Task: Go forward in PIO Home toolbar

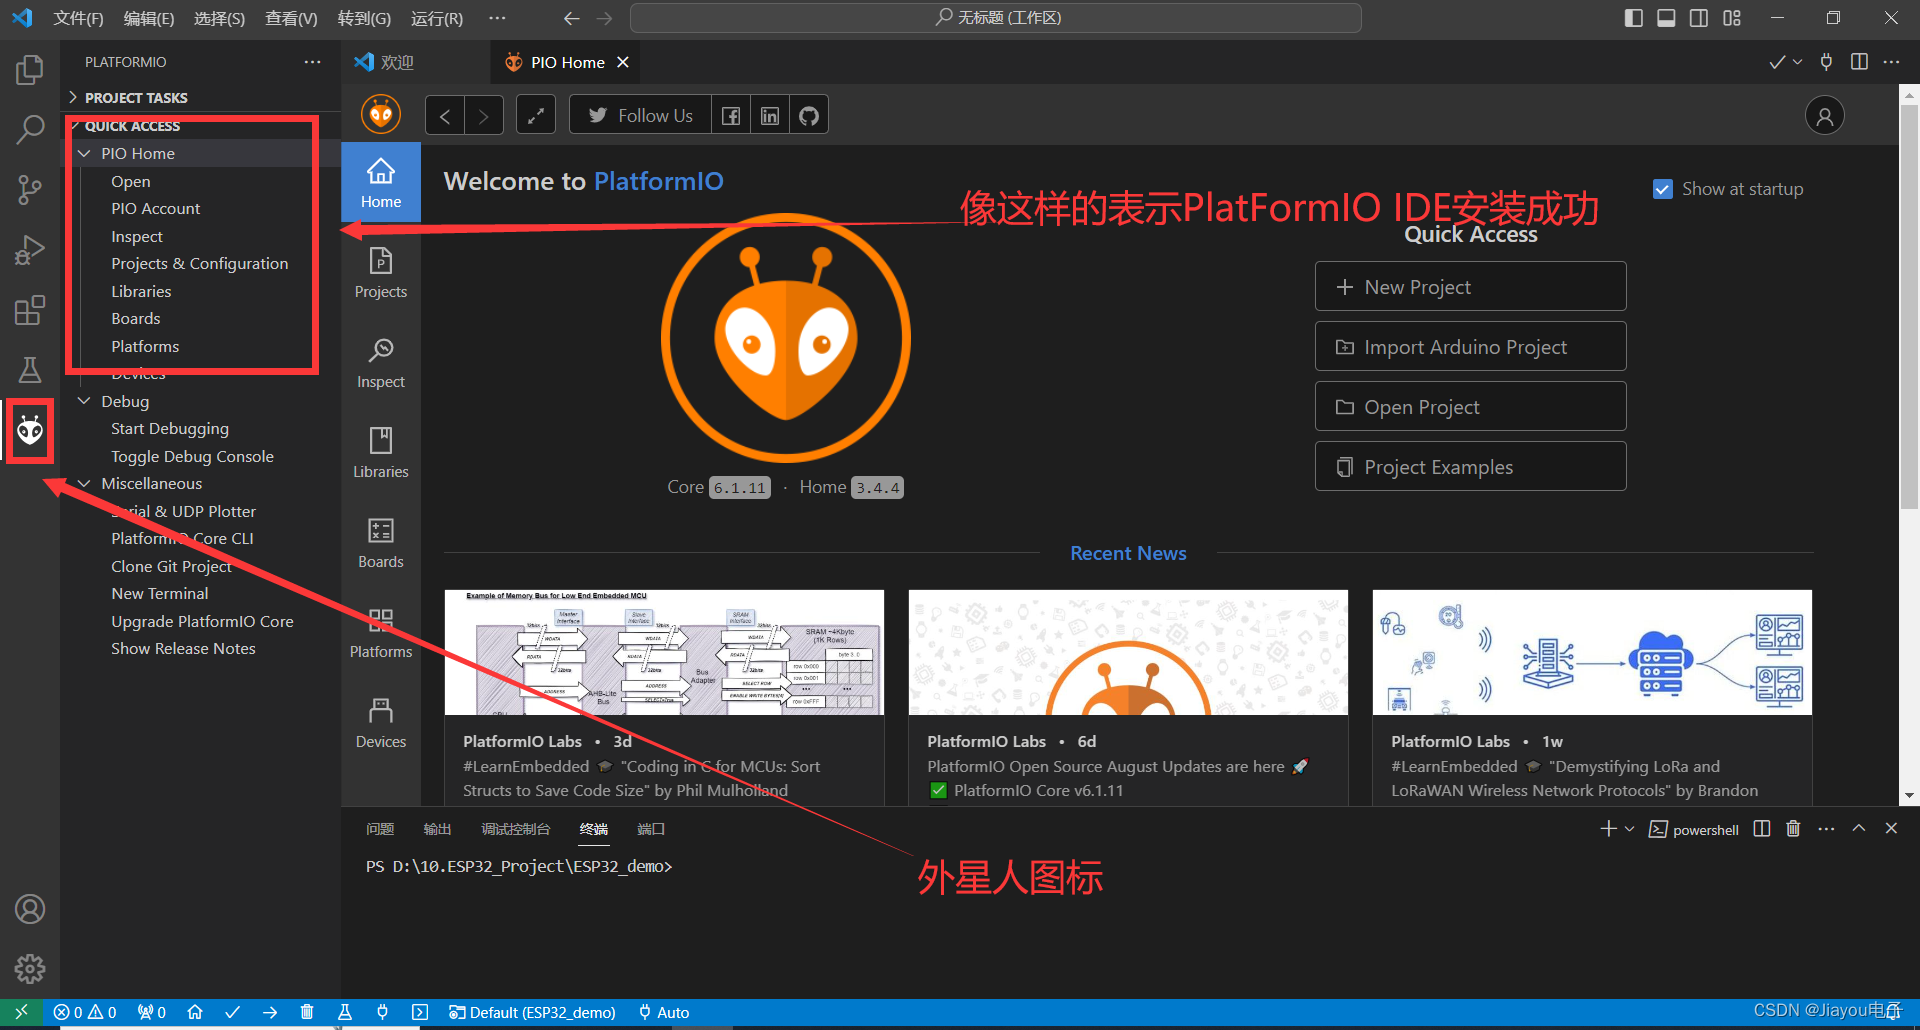Action: (x=484, y=116)
